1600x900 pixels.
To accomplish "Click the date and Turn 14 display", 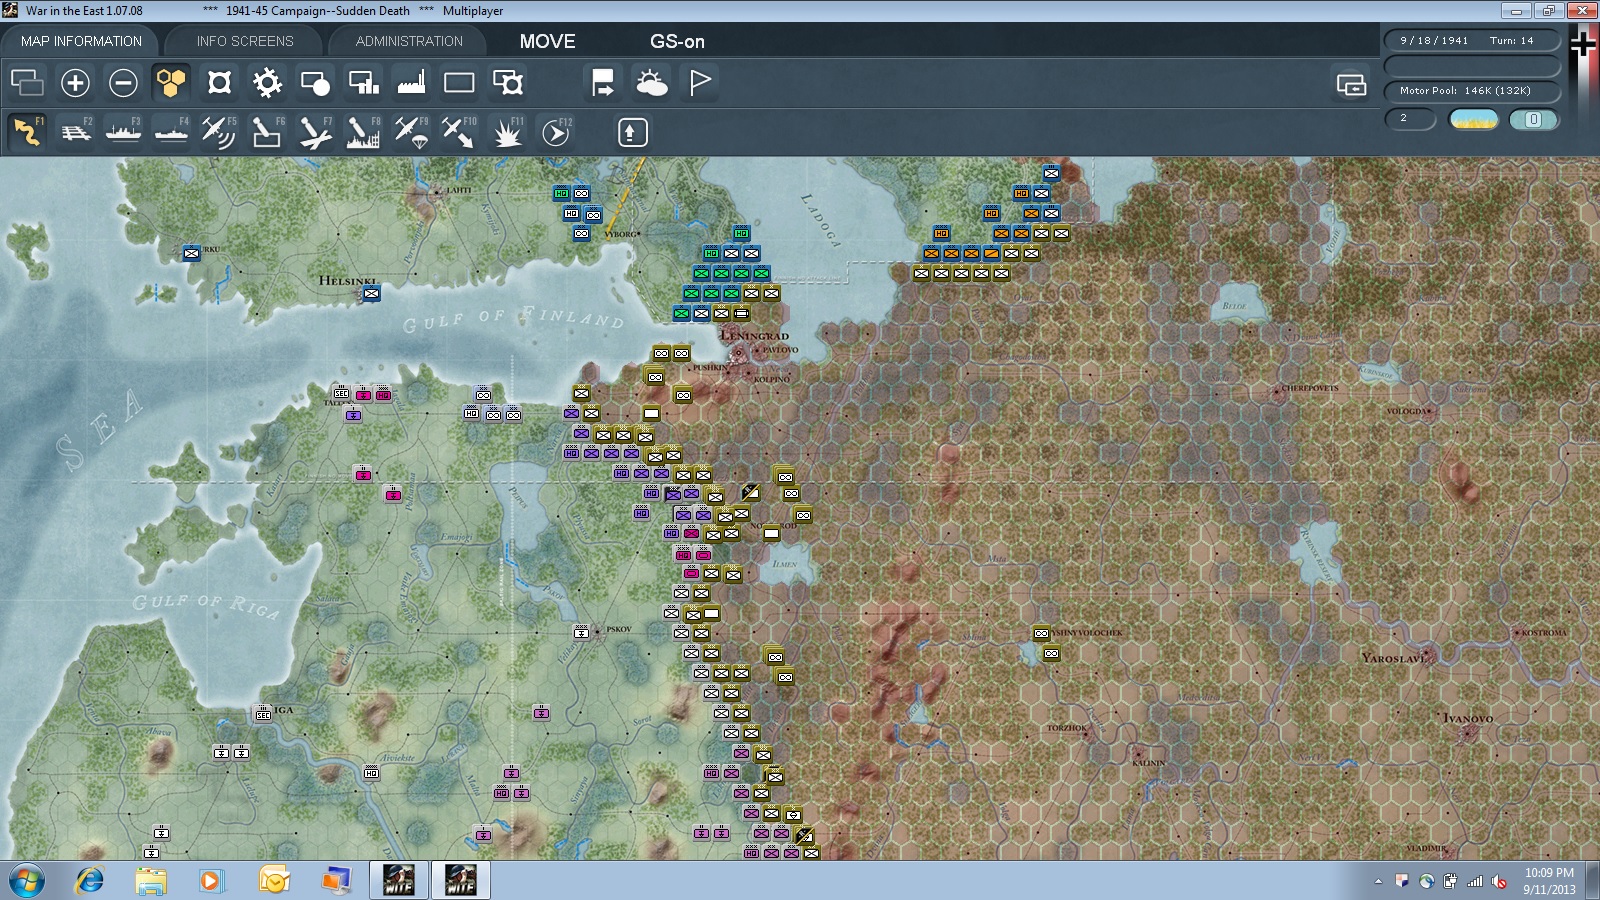I will pos(1471,41).
